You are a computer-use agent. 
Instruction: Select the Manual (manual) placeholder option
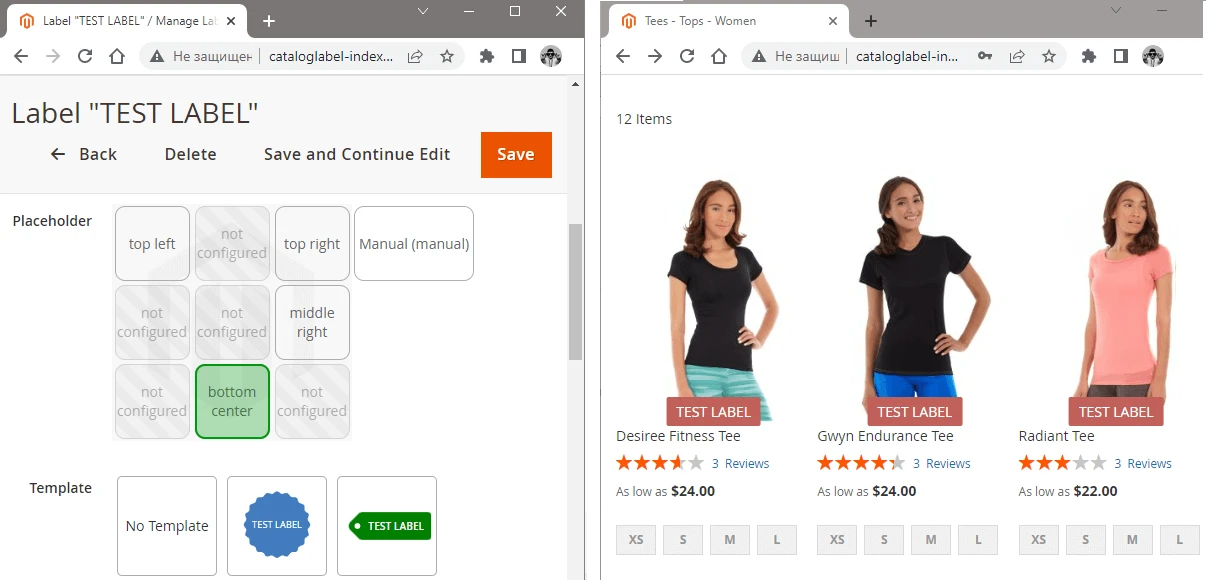point(414,244)
